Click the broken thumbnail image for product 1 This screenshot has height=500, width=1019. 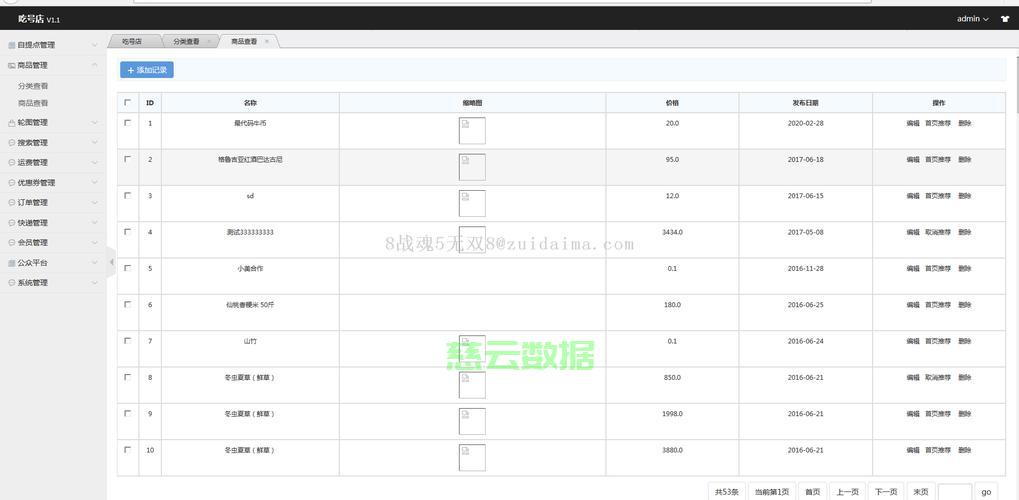click(472, 131)
